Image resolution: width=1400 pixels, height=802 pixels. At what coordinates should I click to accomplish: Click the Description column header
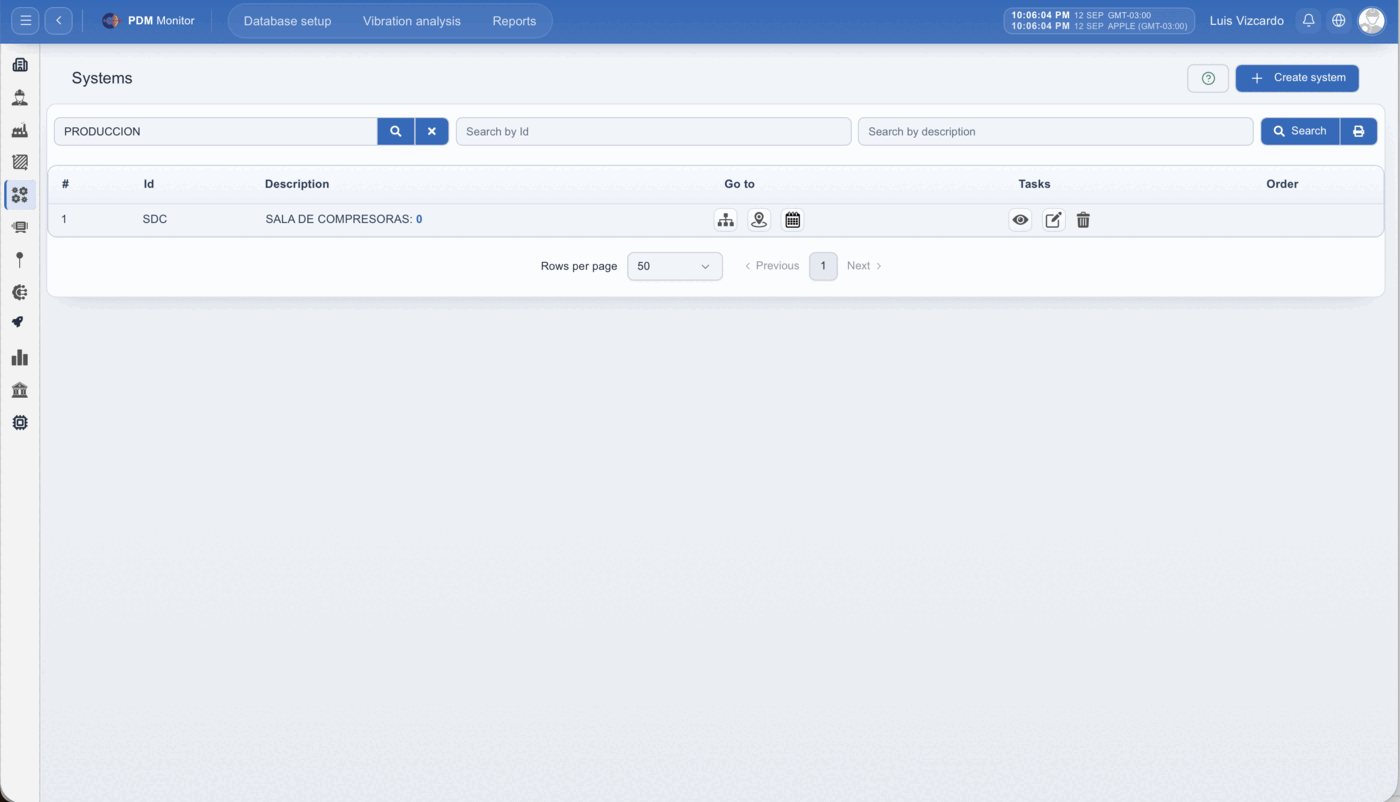click(297, 184)
